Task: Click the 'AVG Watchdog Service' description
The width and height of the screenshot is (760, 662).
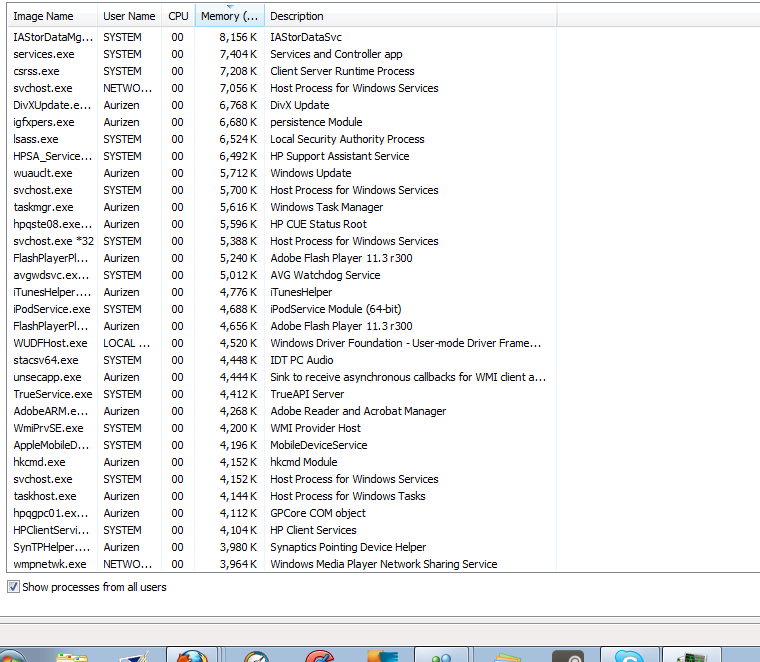Action: [x=325, y=275]
